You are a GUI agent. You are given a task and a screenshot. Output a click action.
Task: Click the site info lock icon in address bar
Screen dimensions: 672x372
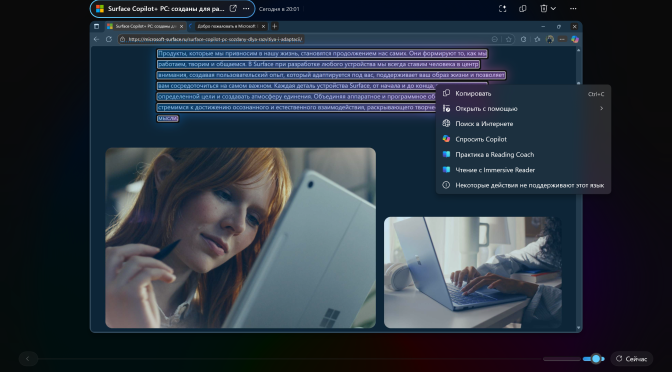coord(123,39)
